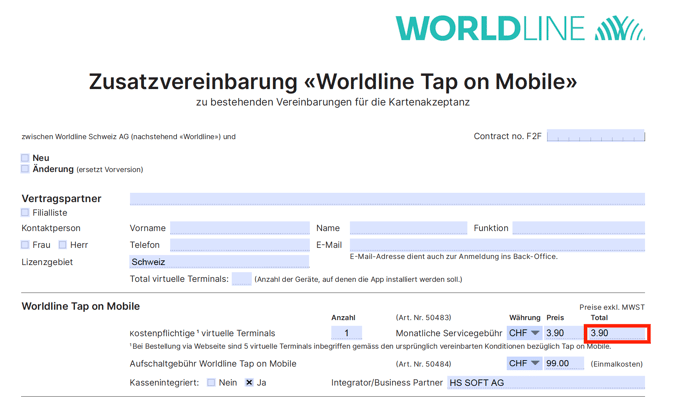The image size is (688, 402).
Task: Tick Nein for Kassenintegriert
Action: tap(211, 383)
